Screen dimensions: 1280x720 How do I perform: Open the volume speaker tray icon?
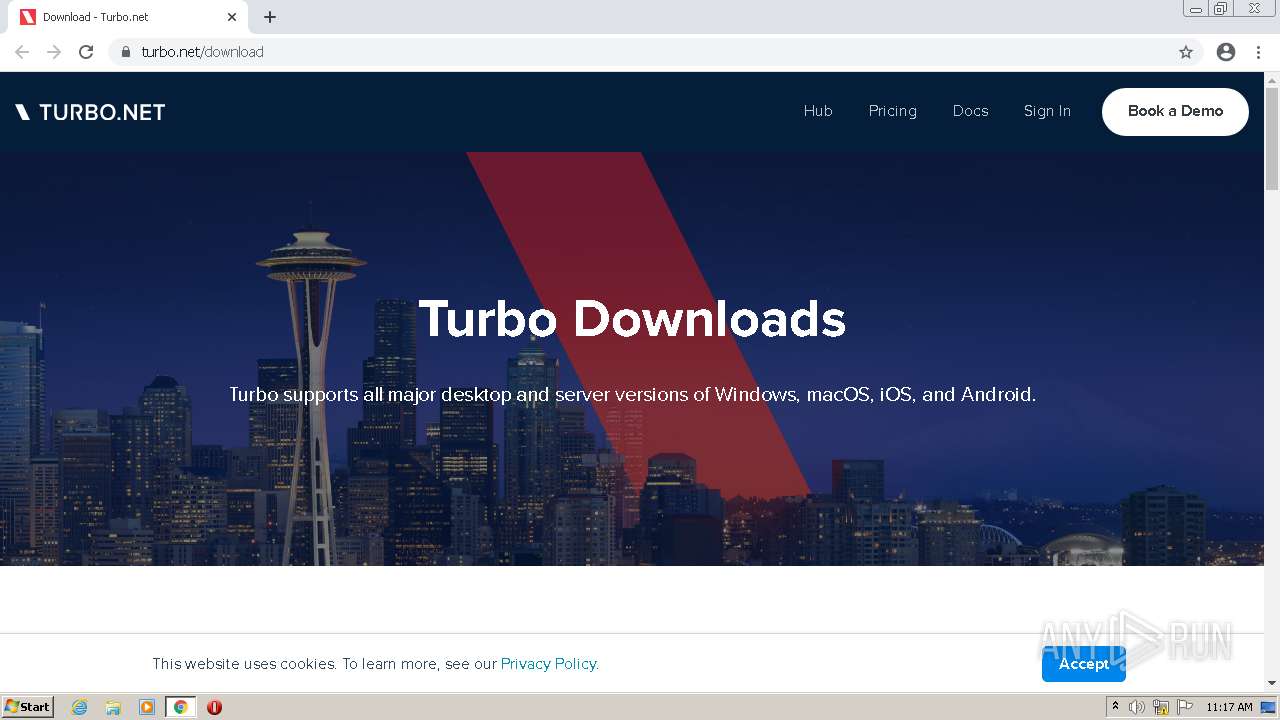click(1137, 707)
